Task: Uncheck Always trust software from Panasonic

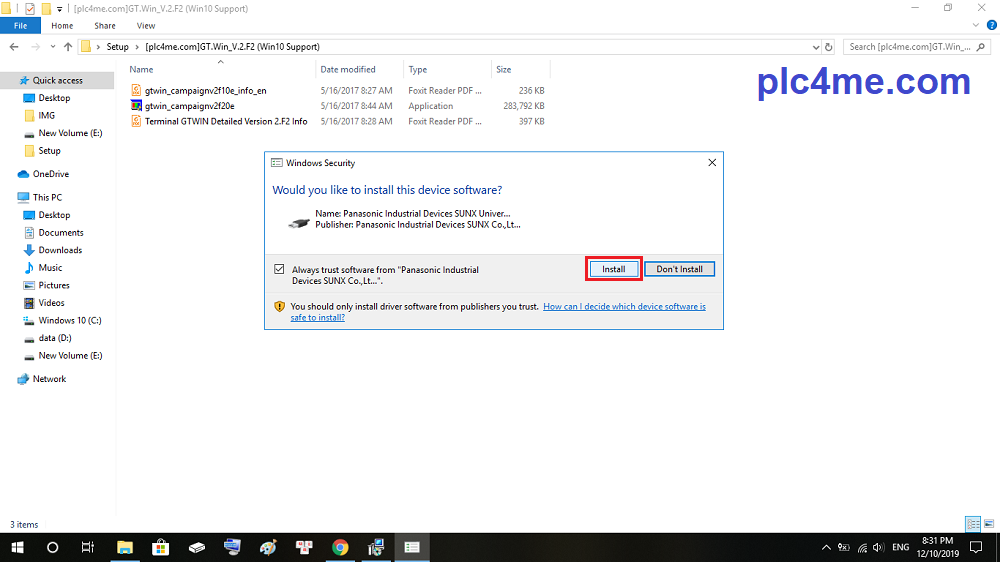Action: [x=278, y=269]
